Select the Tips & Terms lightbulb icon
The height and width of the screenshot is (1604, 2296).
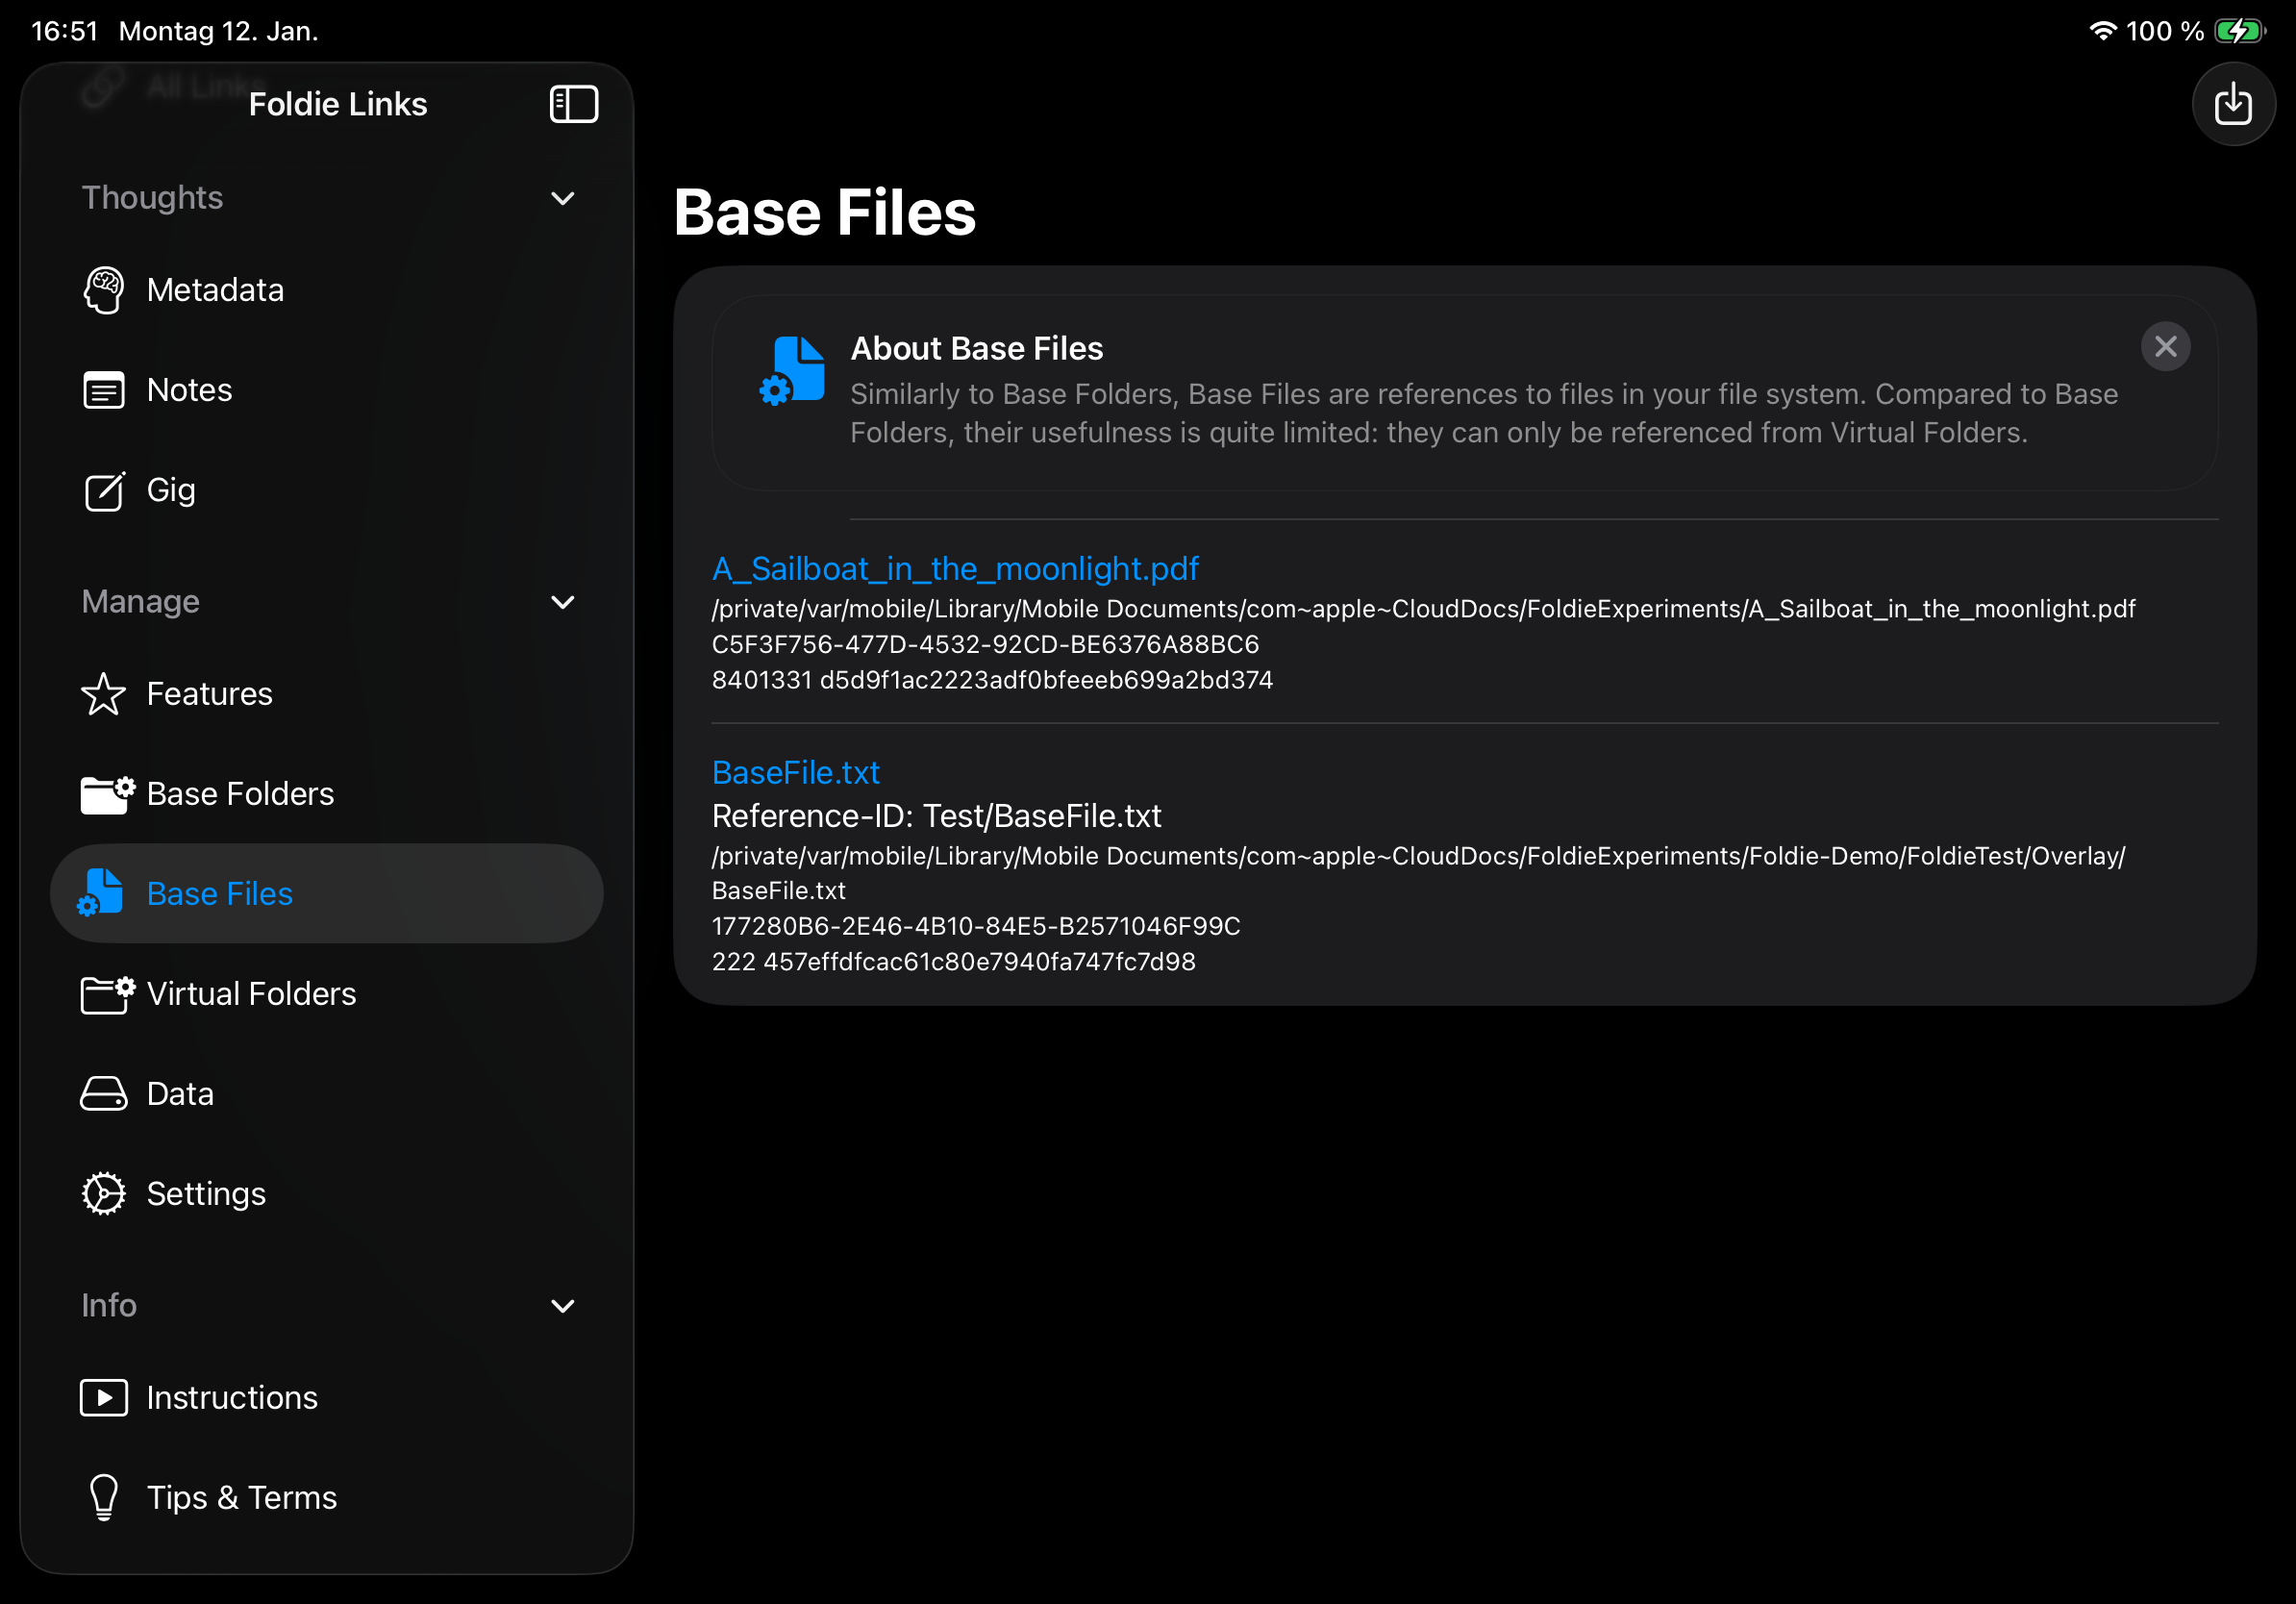103,1497
